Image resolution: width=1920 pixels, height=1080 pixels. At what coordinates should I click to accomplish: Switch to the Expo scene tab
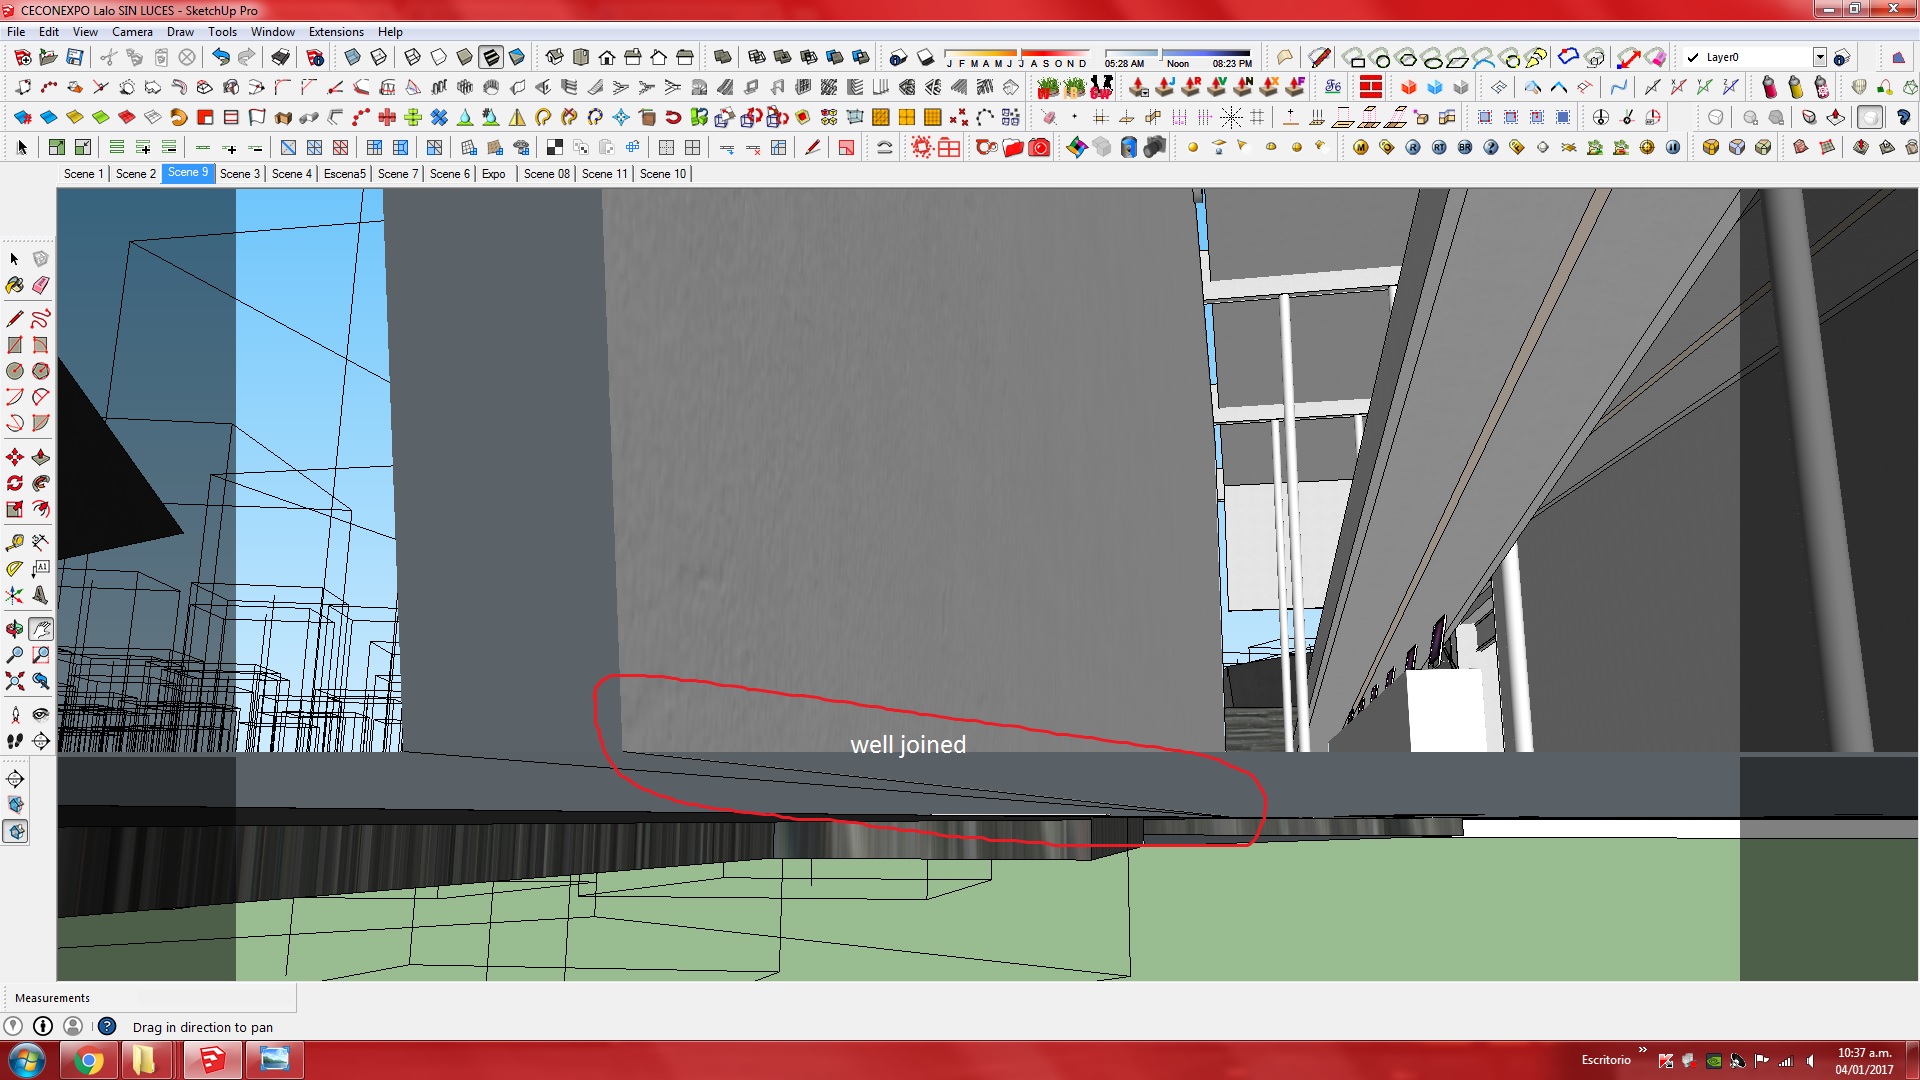[493, 174]
